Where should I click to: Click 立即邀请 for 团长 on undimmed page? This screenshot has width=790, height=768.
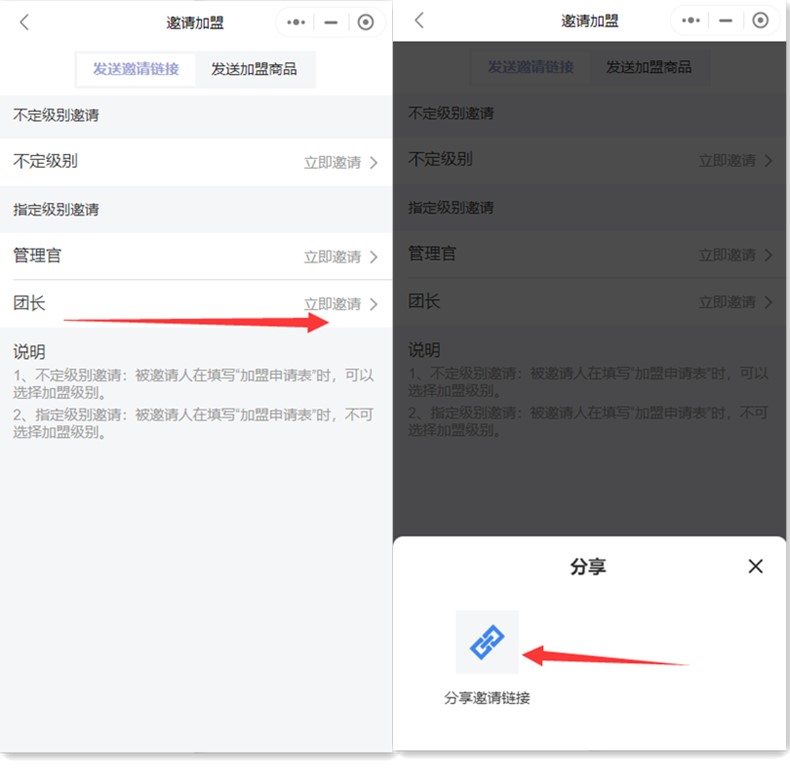tap(332, 304)
